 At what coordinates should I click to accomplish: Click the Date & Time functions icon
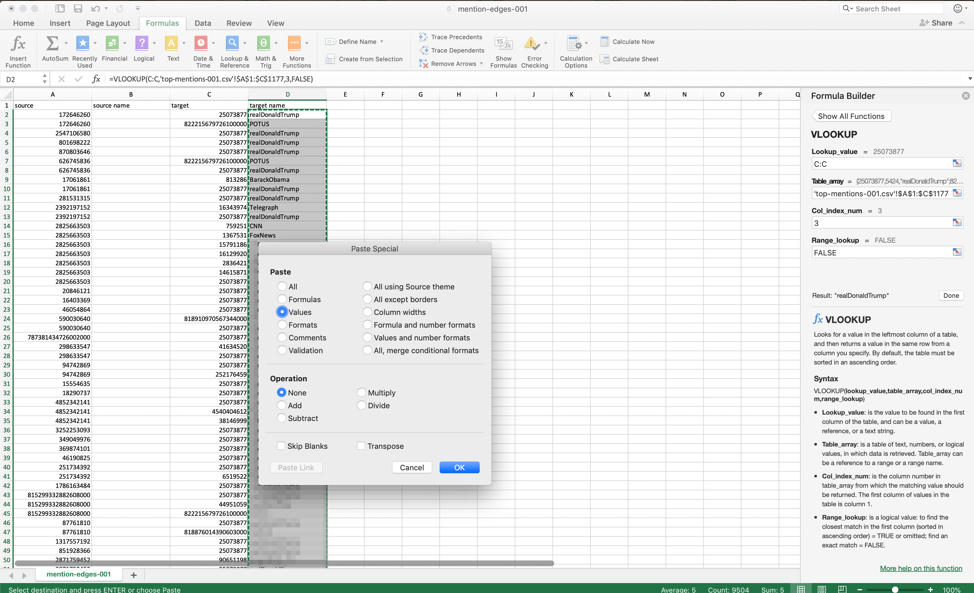coord(200,43)
